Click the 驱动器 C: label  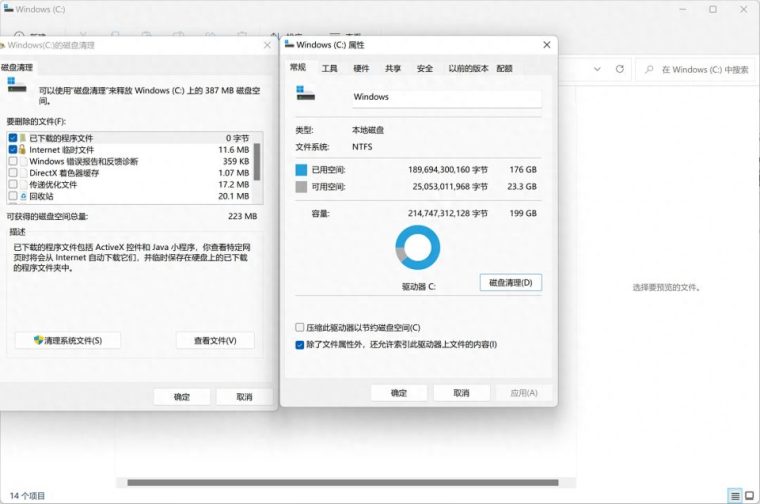pos(419,287)
